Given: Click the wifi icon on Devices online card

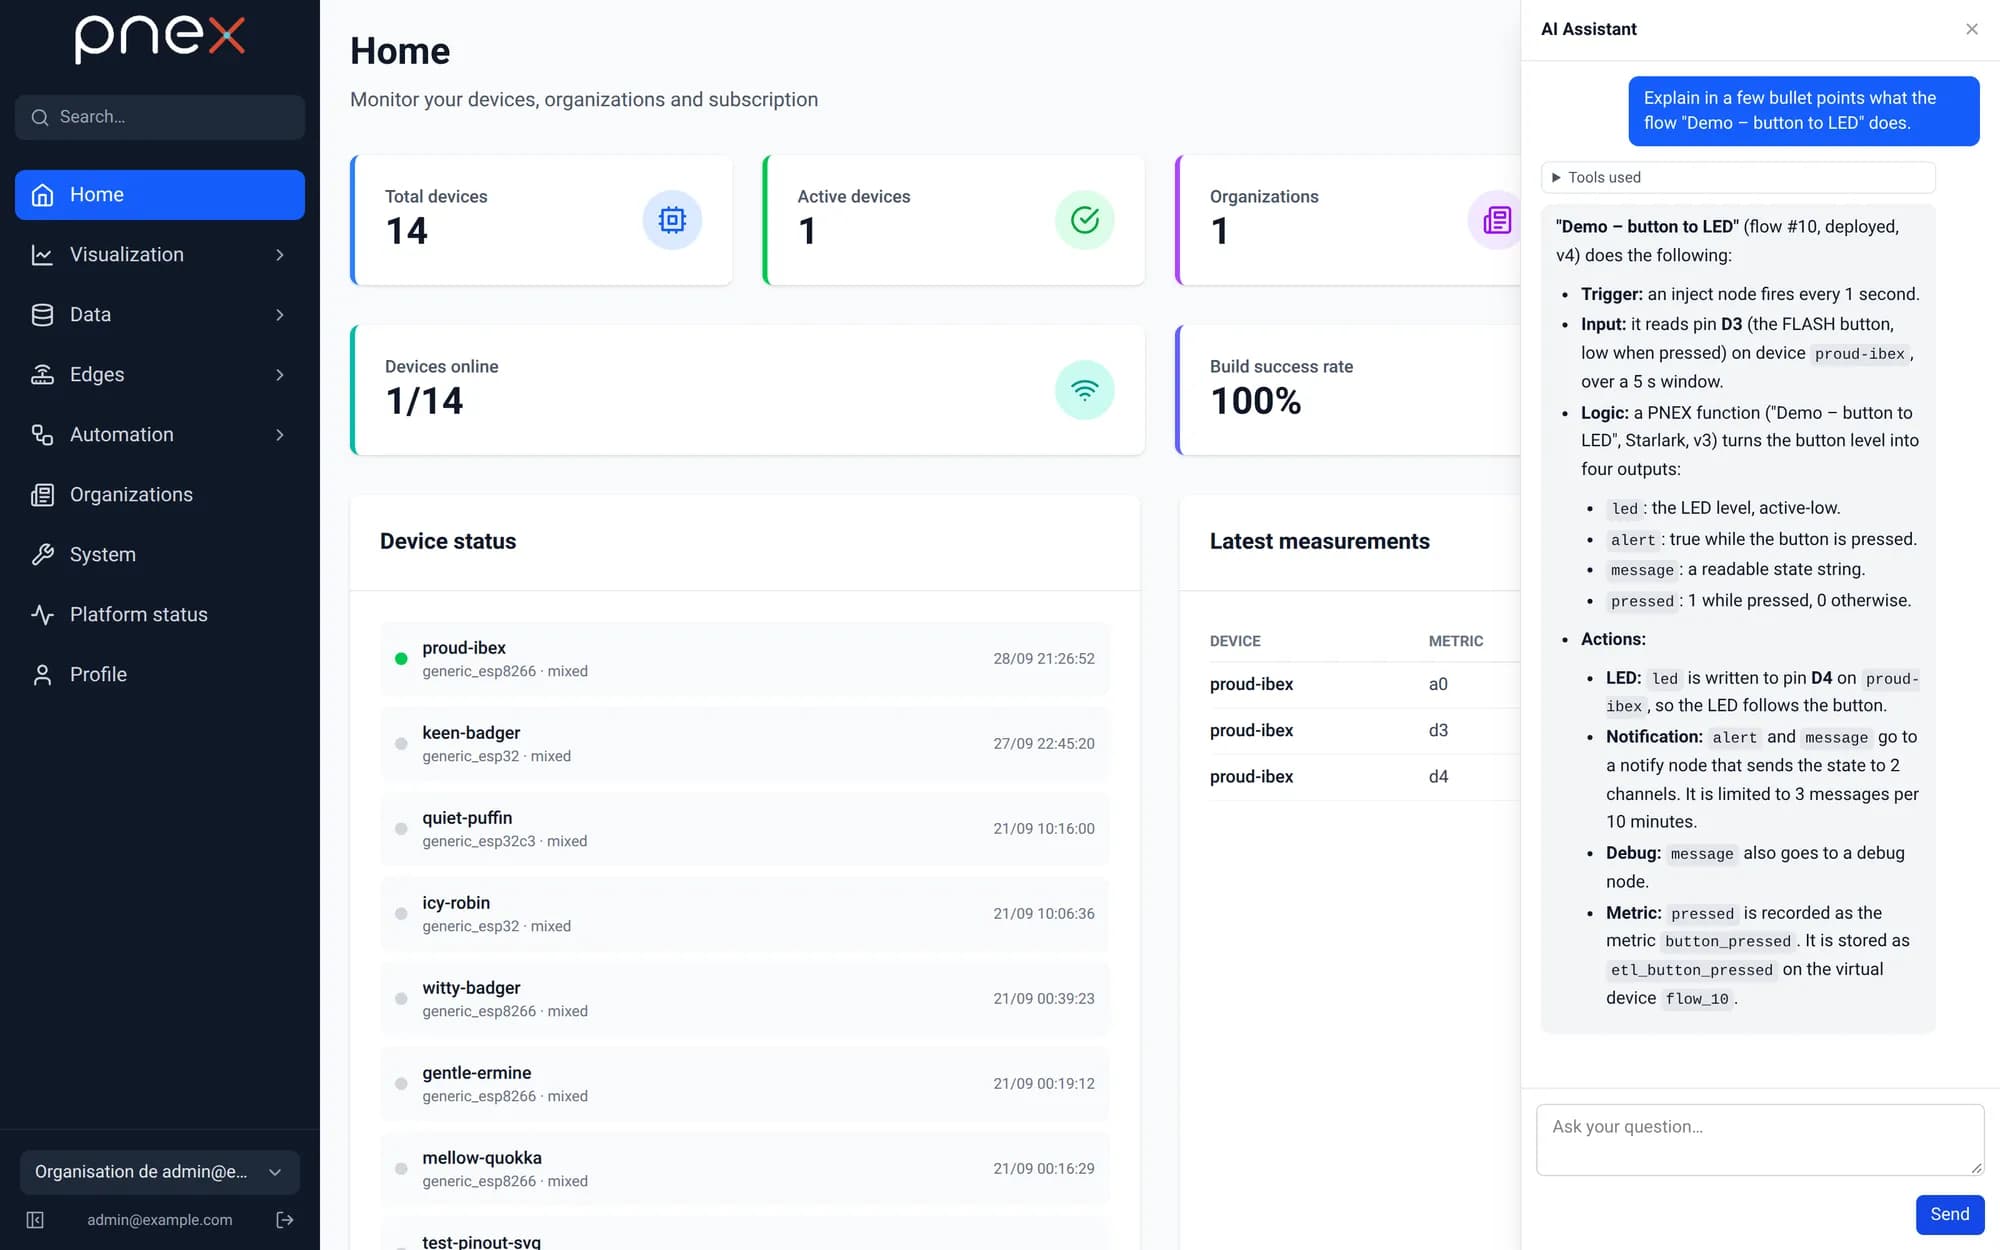Looking at the screenshot, I should (x=1085, y=390).
